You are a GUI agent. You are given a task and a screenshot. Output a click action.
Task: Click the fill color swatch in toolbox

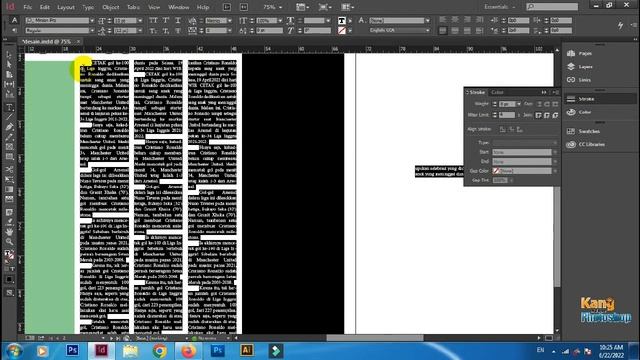pyautogui.click(x=7, y=253)
